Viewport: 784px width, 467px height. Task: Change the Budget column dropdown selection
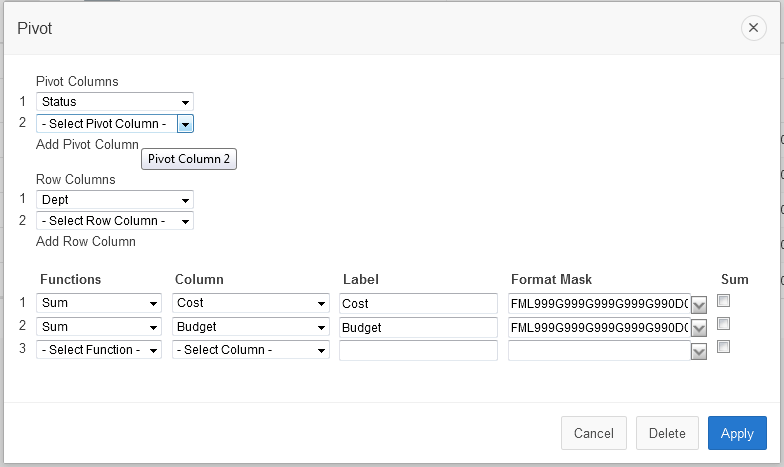pos(251,327)
